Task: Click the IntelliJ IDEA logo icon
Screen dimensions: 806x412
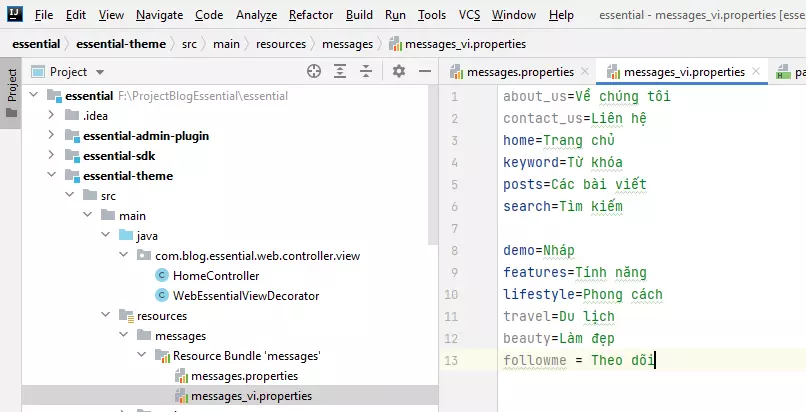Action: [14, 15]
